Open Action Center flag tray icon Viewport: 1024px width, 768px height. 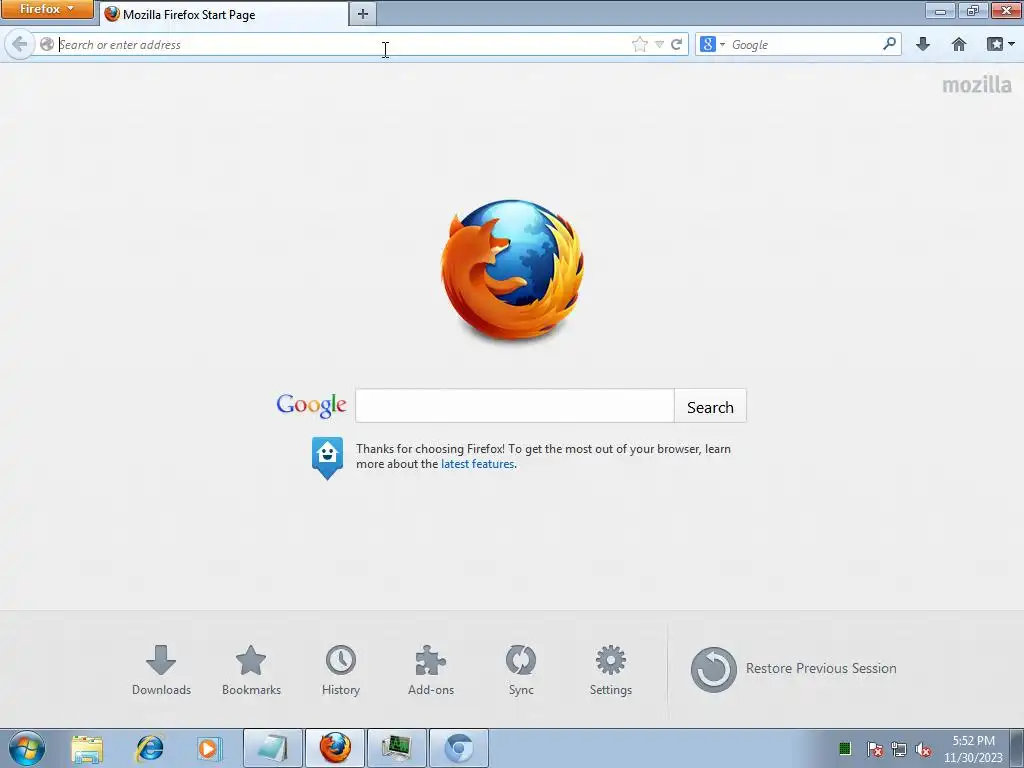tap(874, 749)
